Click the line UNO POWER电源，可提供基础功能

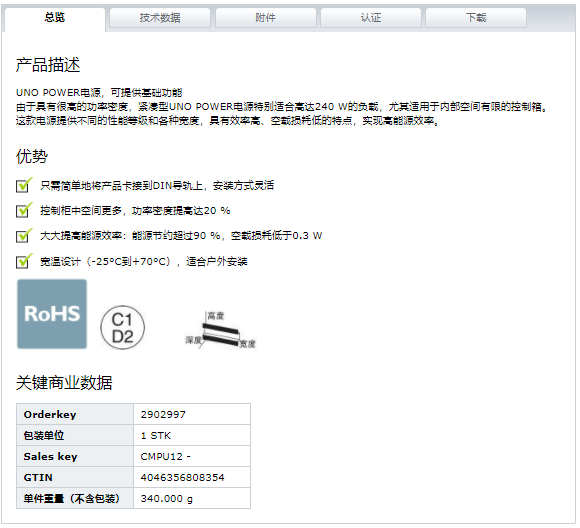point(99,93)
